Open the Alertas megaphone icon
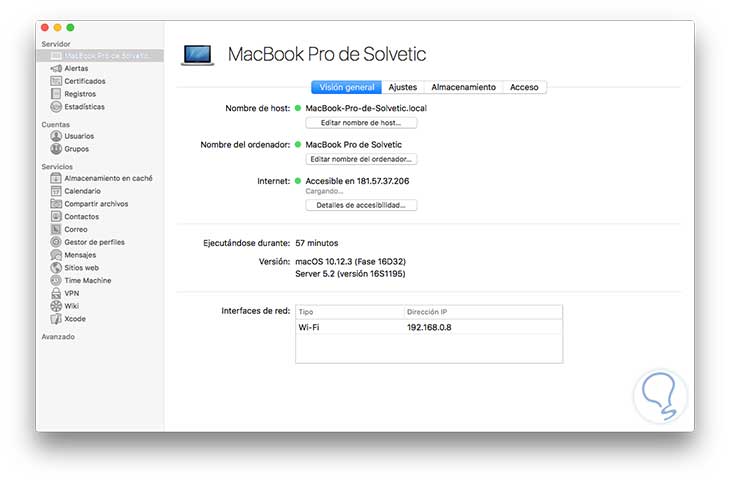Image resolution: width=730 pixels, height=483 pixels. [x=56, y=68]
